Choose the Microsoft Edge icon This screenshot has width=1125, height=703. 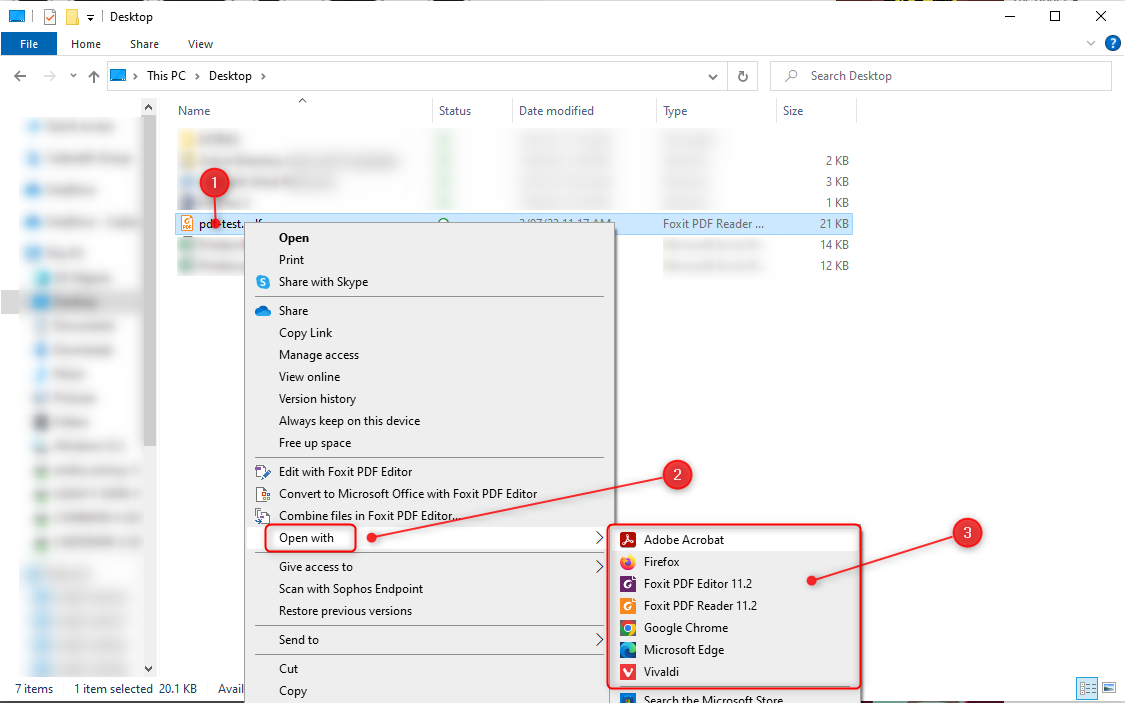(628, 650)
